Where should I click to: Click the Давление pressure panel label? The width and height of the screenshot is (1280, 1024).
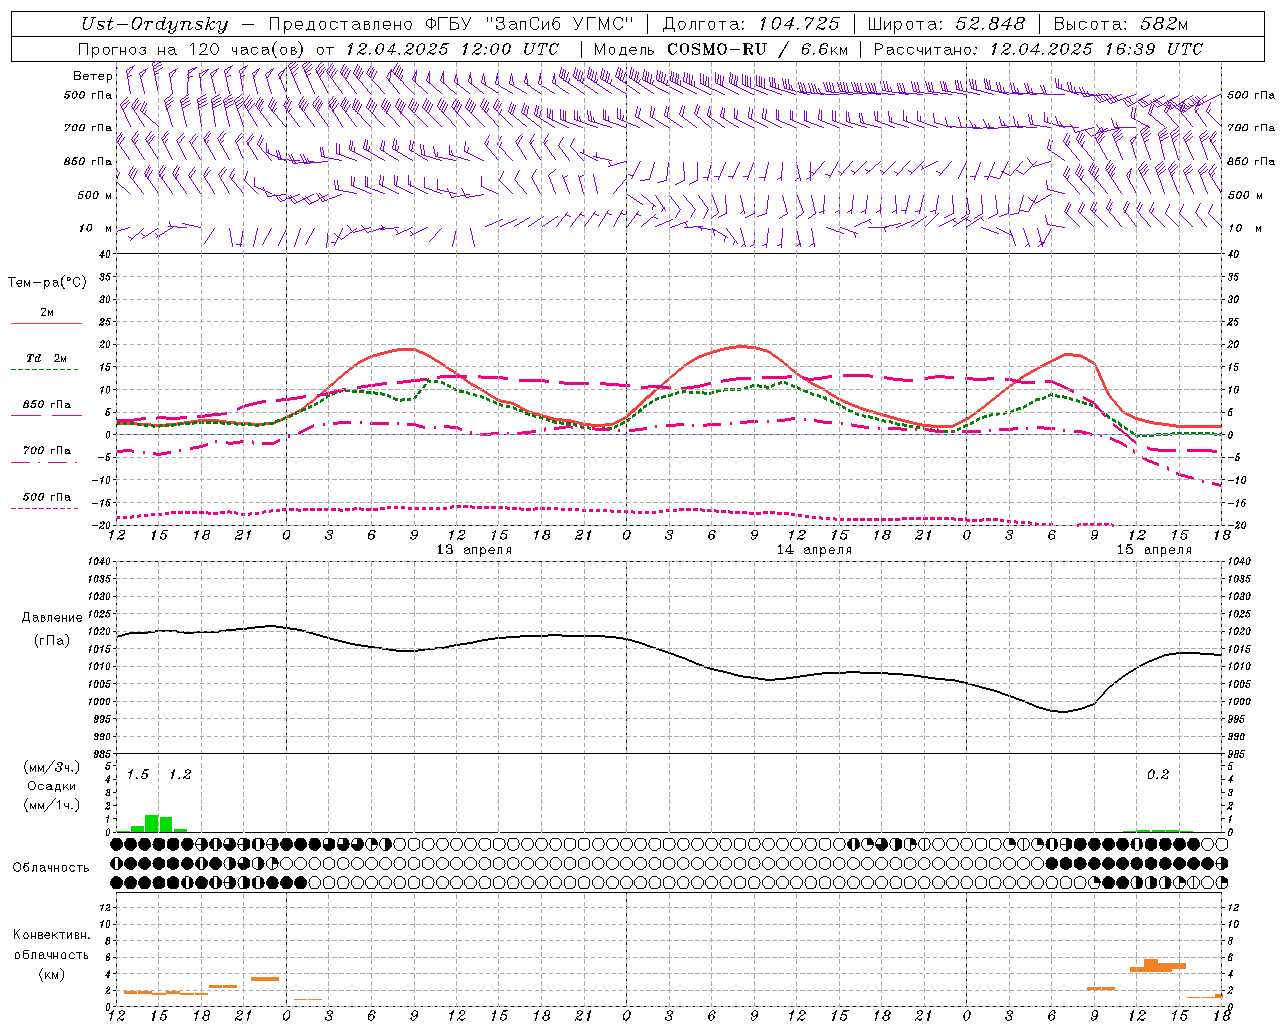(x=52, y=618)
